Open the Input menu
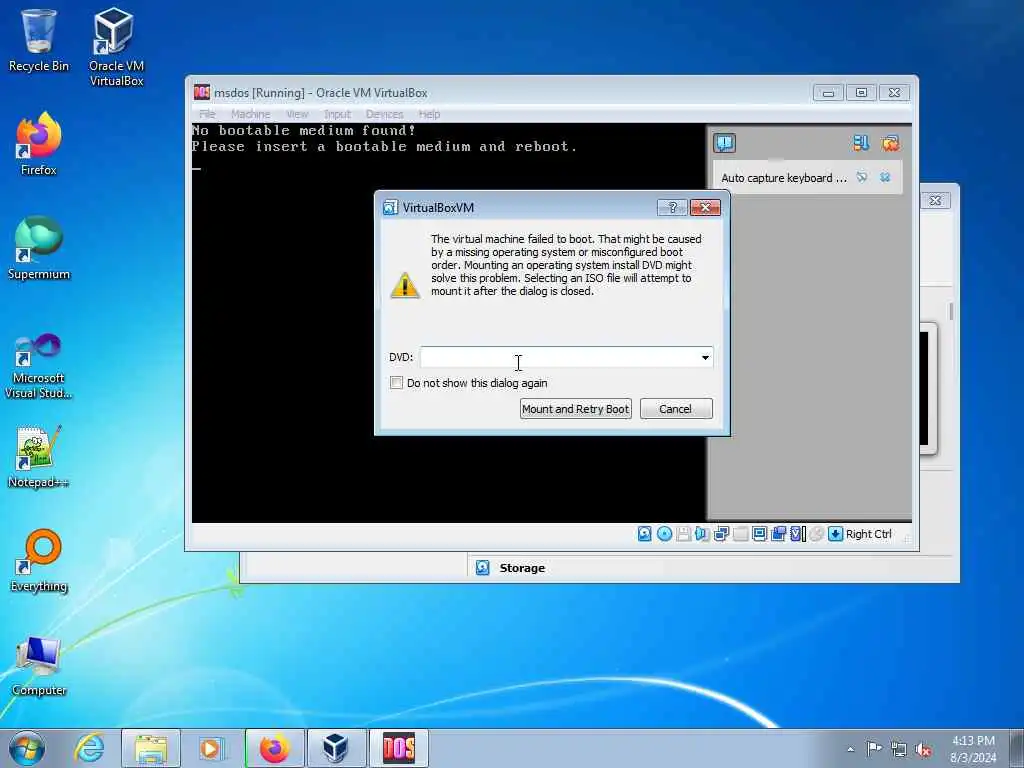The width and height of the screenshot is (1024, 768). 338,114
